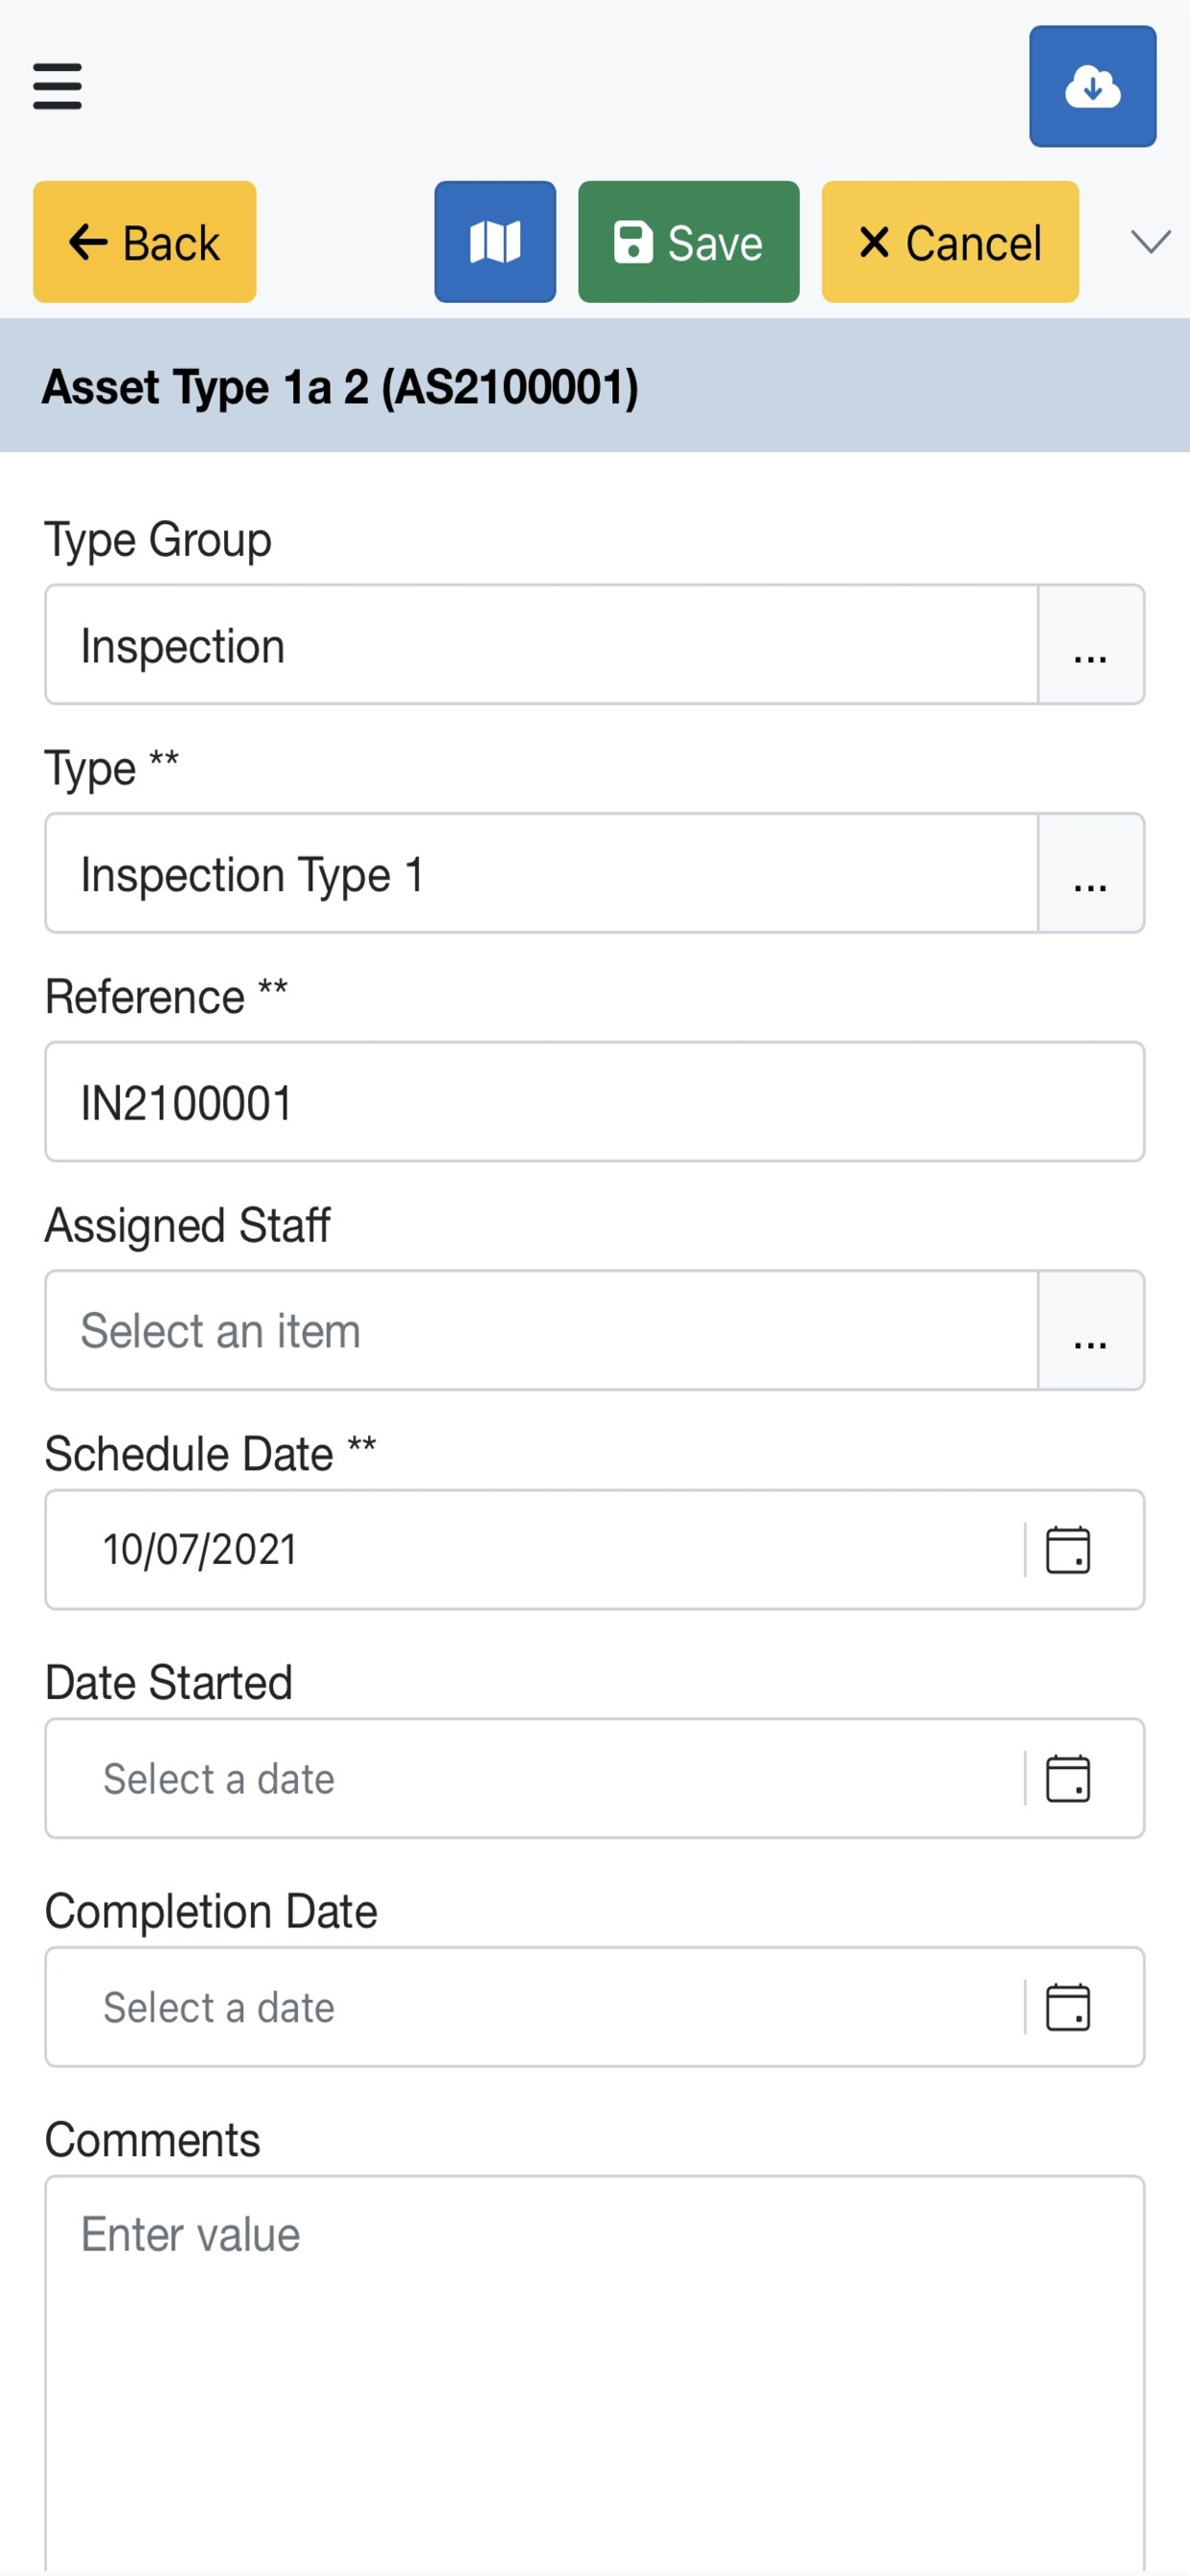Click the Inspection Type 1 field
The height and width of the screenshot is (2576, 1190).
pos(541,873)
